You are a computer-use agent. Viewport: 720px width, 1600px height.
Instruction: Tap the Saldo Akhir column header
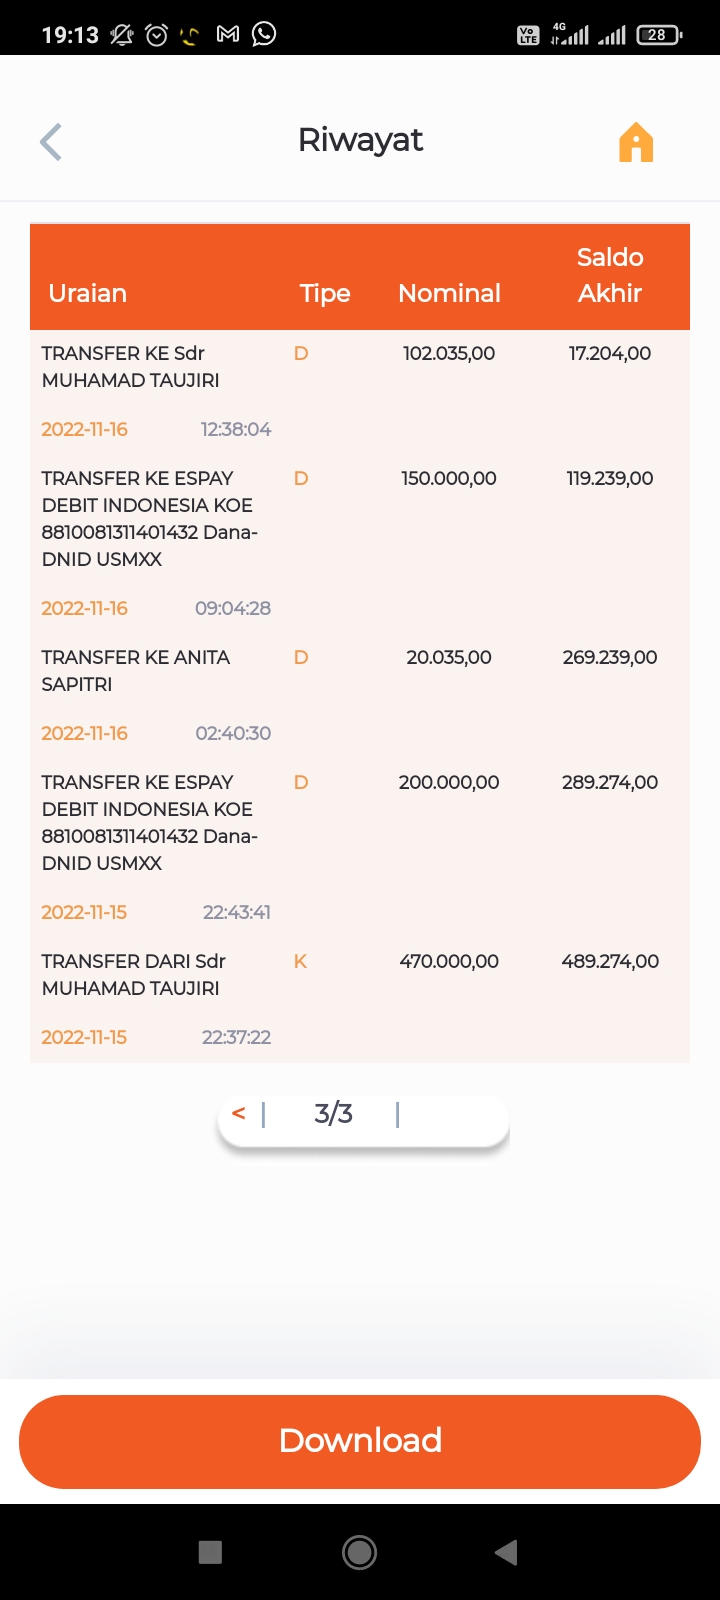(x=610, y=275)
